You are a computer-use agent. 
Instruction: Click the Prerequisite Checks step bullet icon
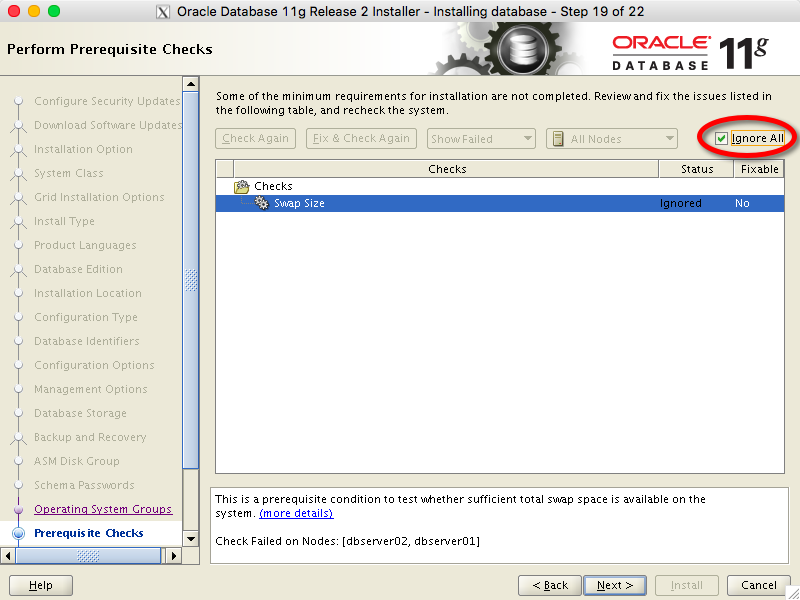18,533
